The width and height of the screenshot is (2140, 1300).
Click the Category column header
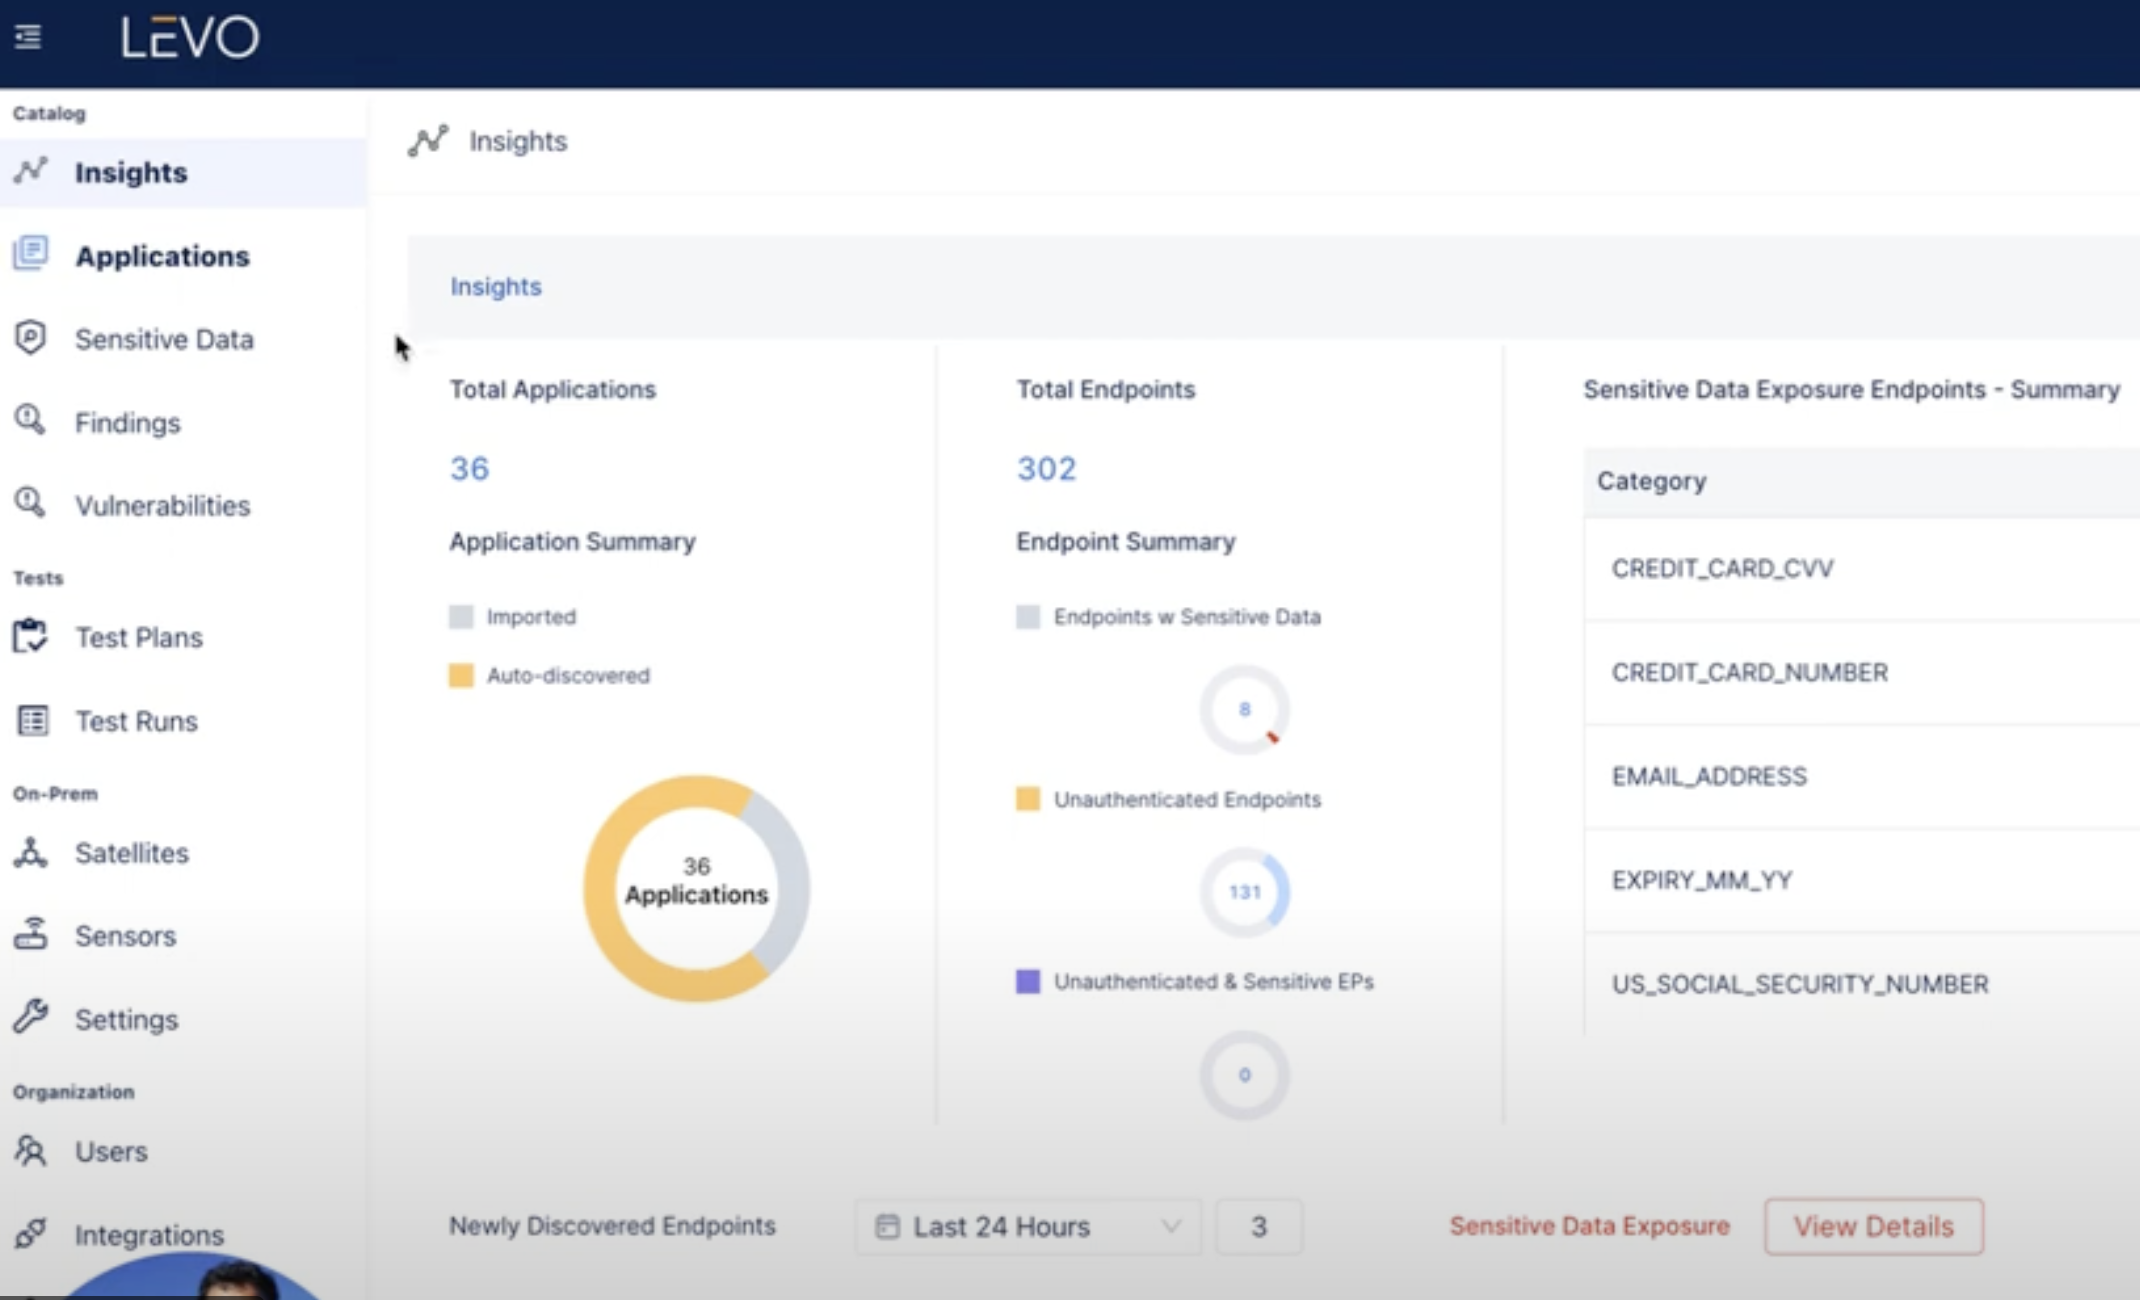(1652, 481)
